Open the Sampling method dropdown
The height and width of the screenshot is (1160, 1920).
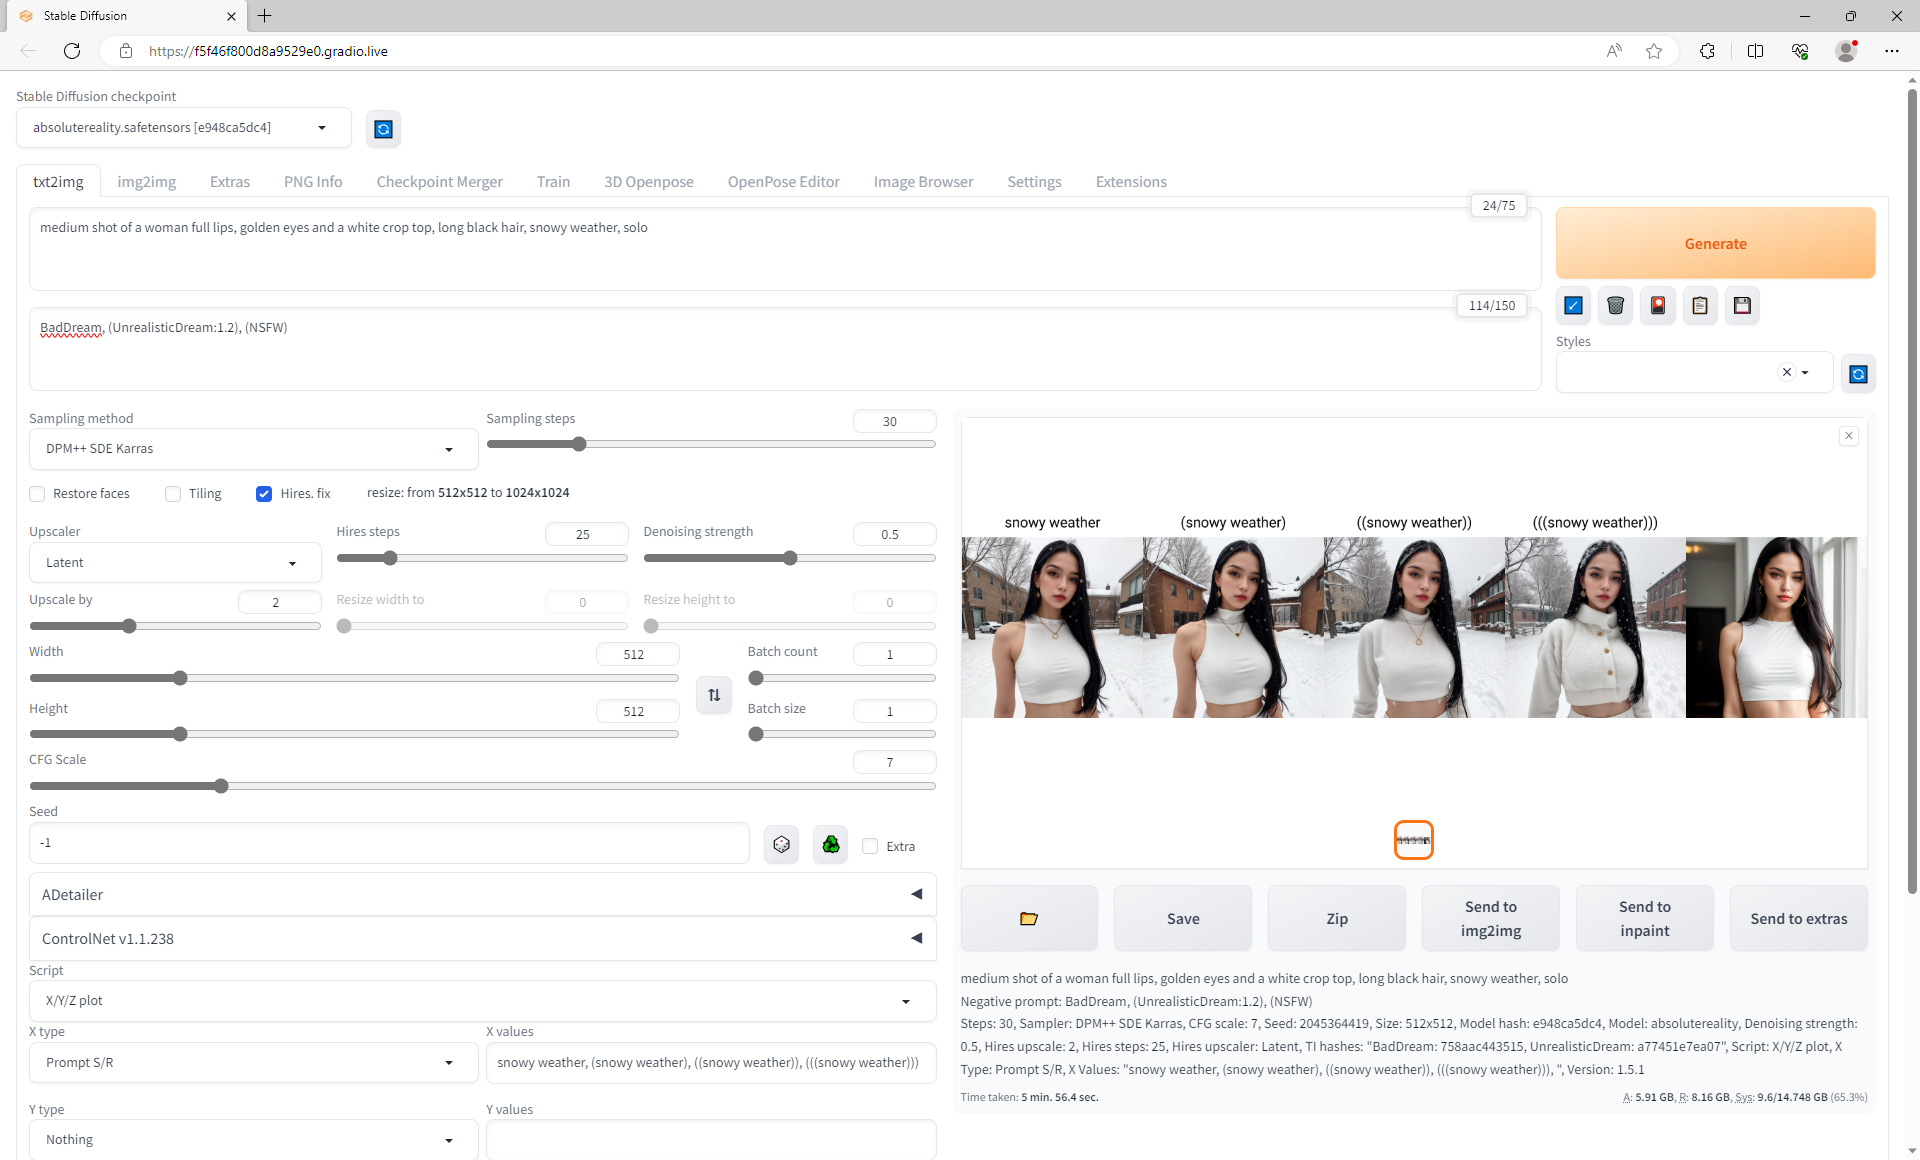[x=252, y=449]
